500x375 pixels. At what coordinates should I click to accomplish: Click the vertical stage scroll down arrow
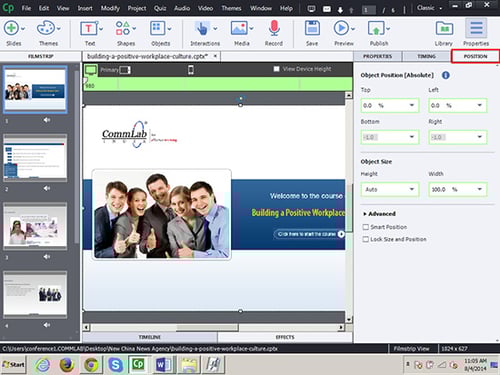(x=349, y=319)
